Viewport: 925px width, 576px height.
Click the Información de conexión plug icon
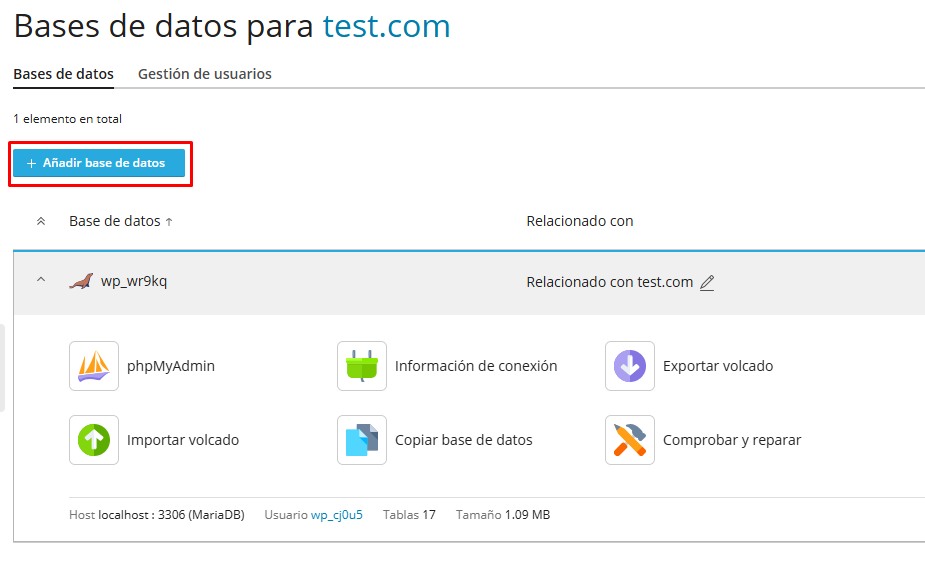(362, 366)
